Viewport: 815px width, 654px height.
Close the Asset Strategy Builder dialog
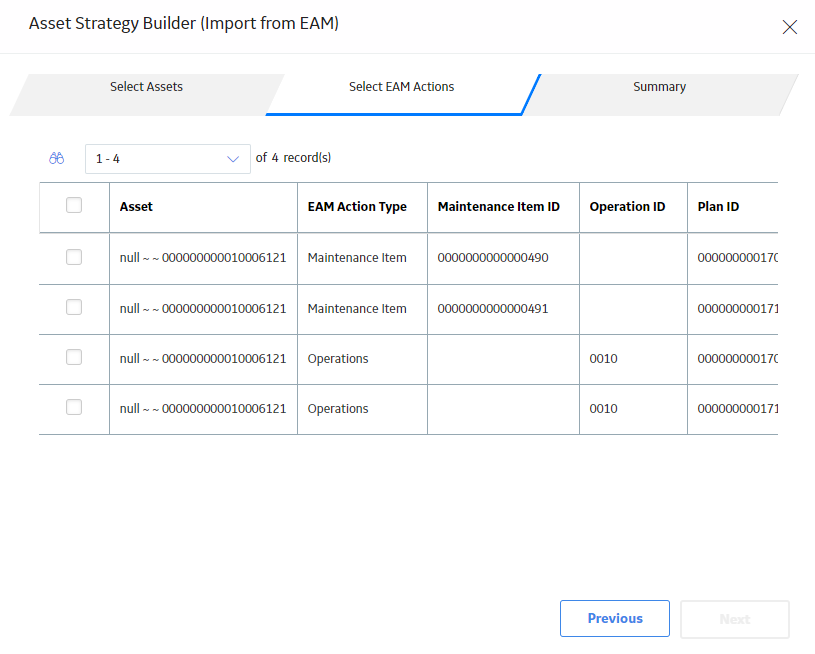pyautogui.click(x=790, y=27)
